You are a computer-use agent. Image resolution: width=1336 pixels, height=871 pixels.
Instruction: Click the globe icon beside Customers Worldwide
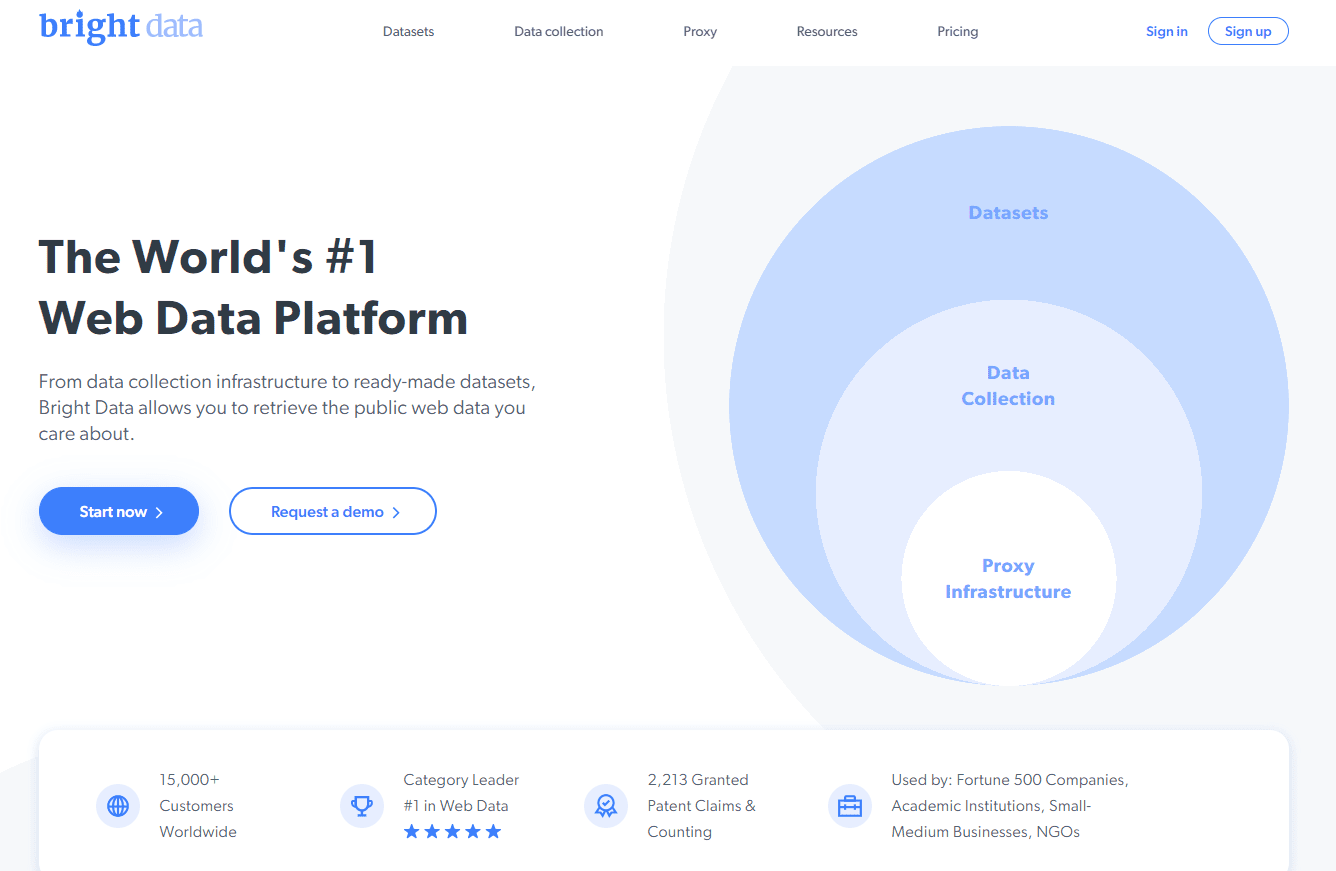tap(118, 806)
